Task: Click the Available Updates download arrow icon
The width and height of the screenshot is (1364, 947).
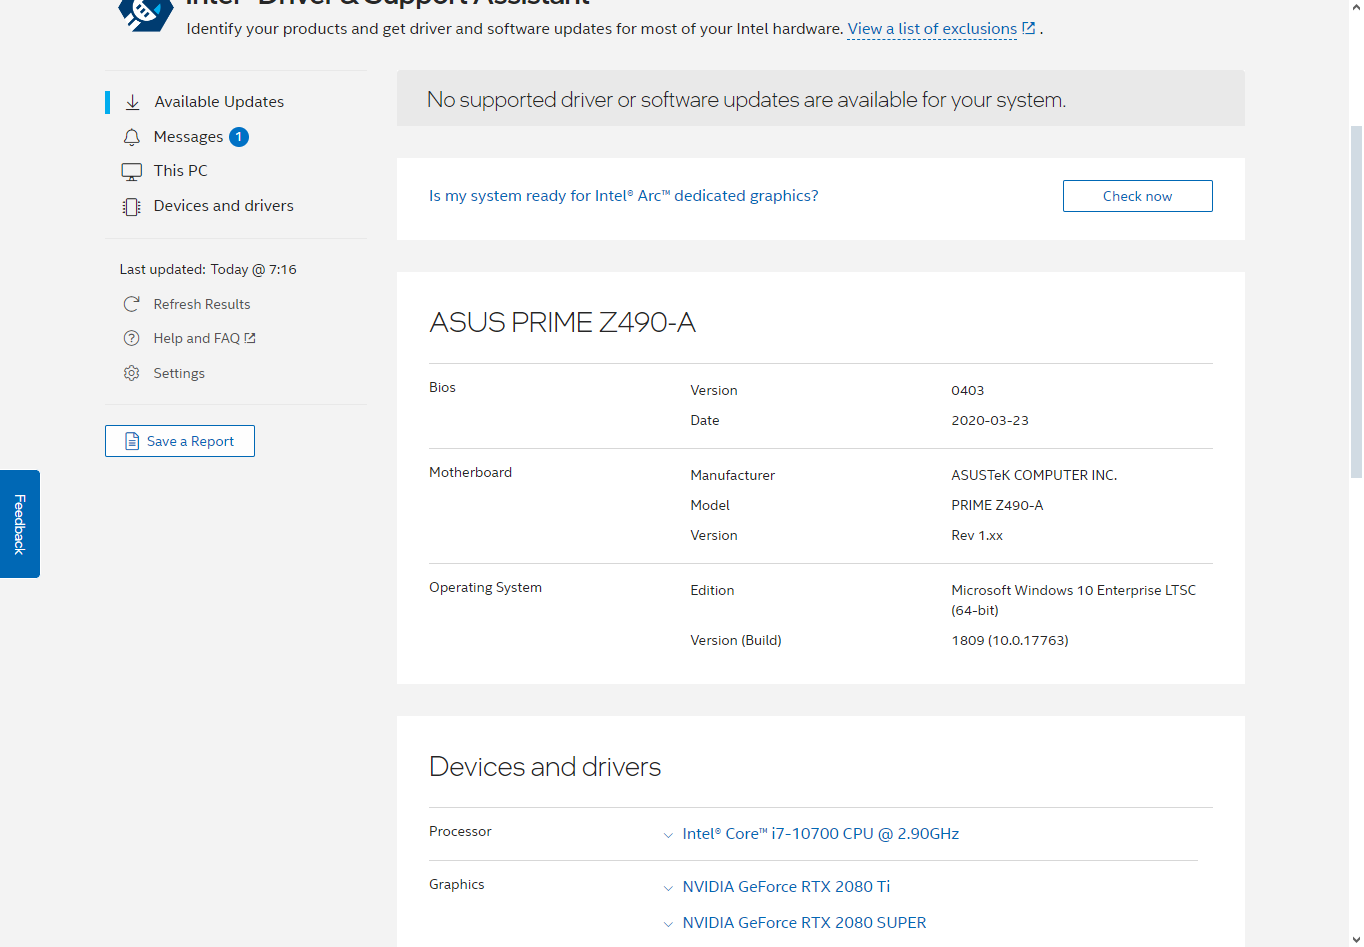Action: [x=132, y=102]
